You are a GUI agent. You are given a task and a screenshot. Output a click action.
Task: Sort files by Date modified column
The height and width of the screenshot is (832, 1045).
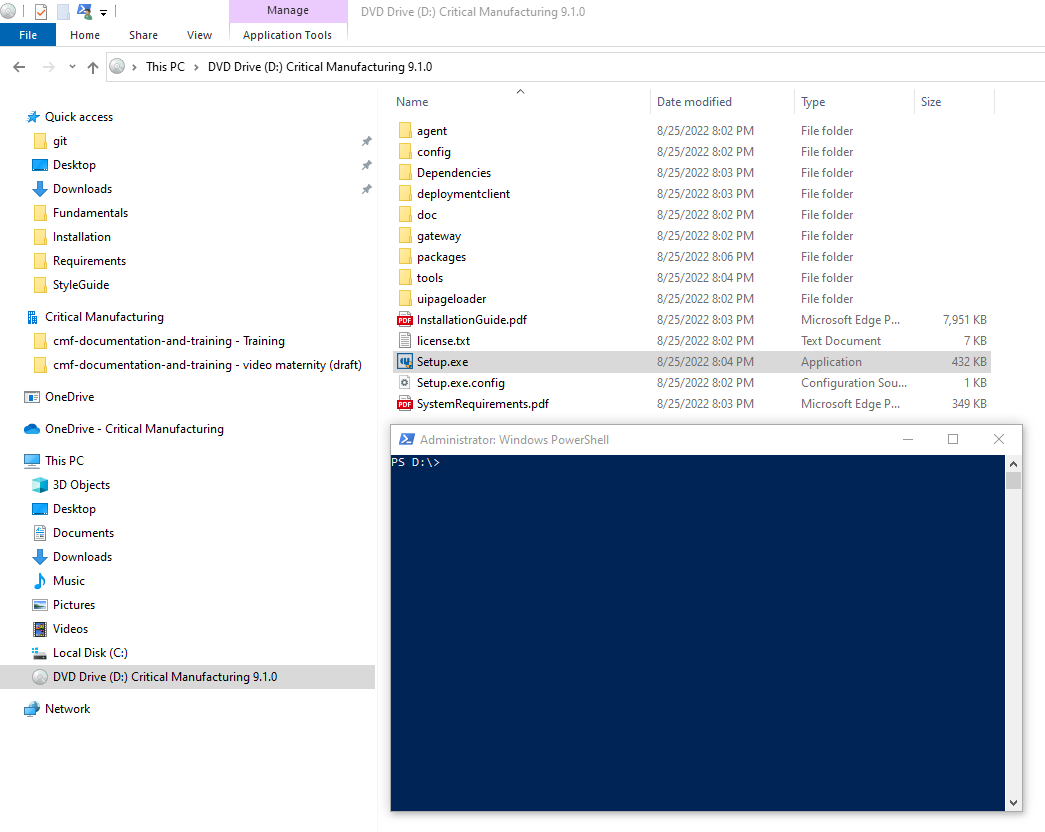pos(694,102)
